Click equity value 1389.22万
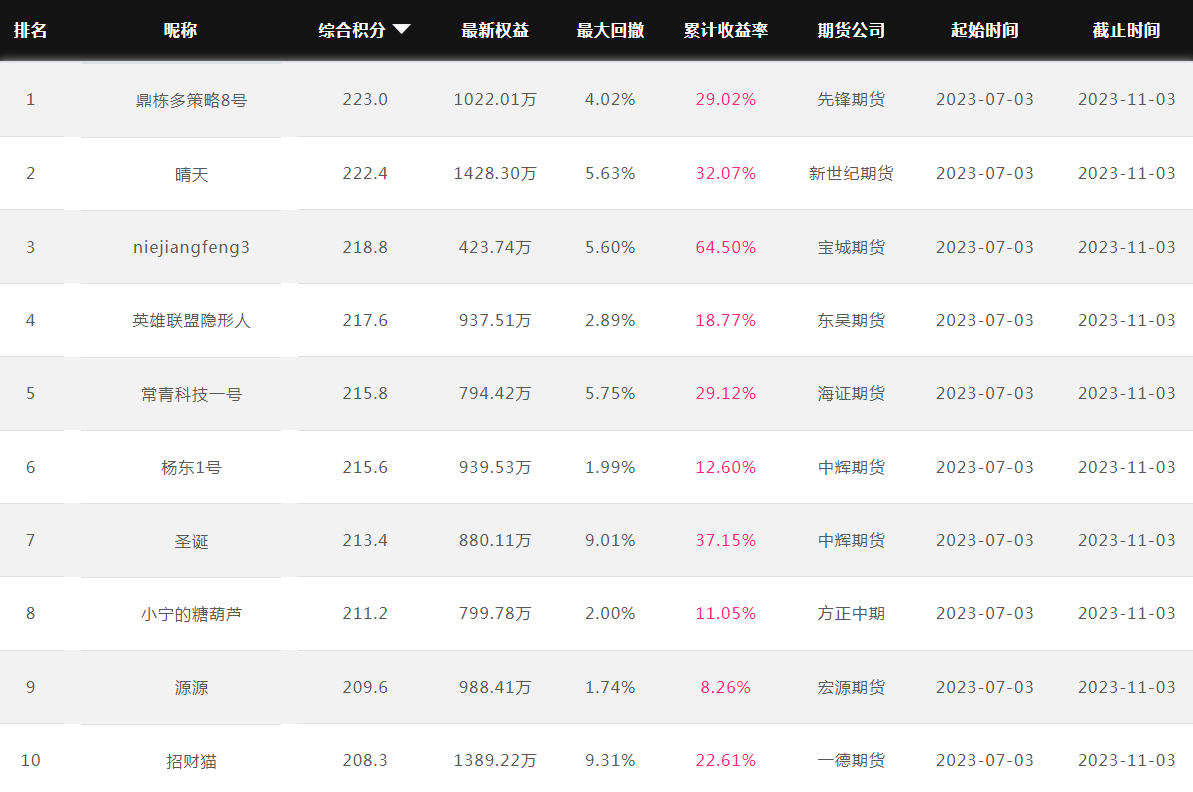The width and height of the screenshot is (1193, 792). tap(495, 760)
